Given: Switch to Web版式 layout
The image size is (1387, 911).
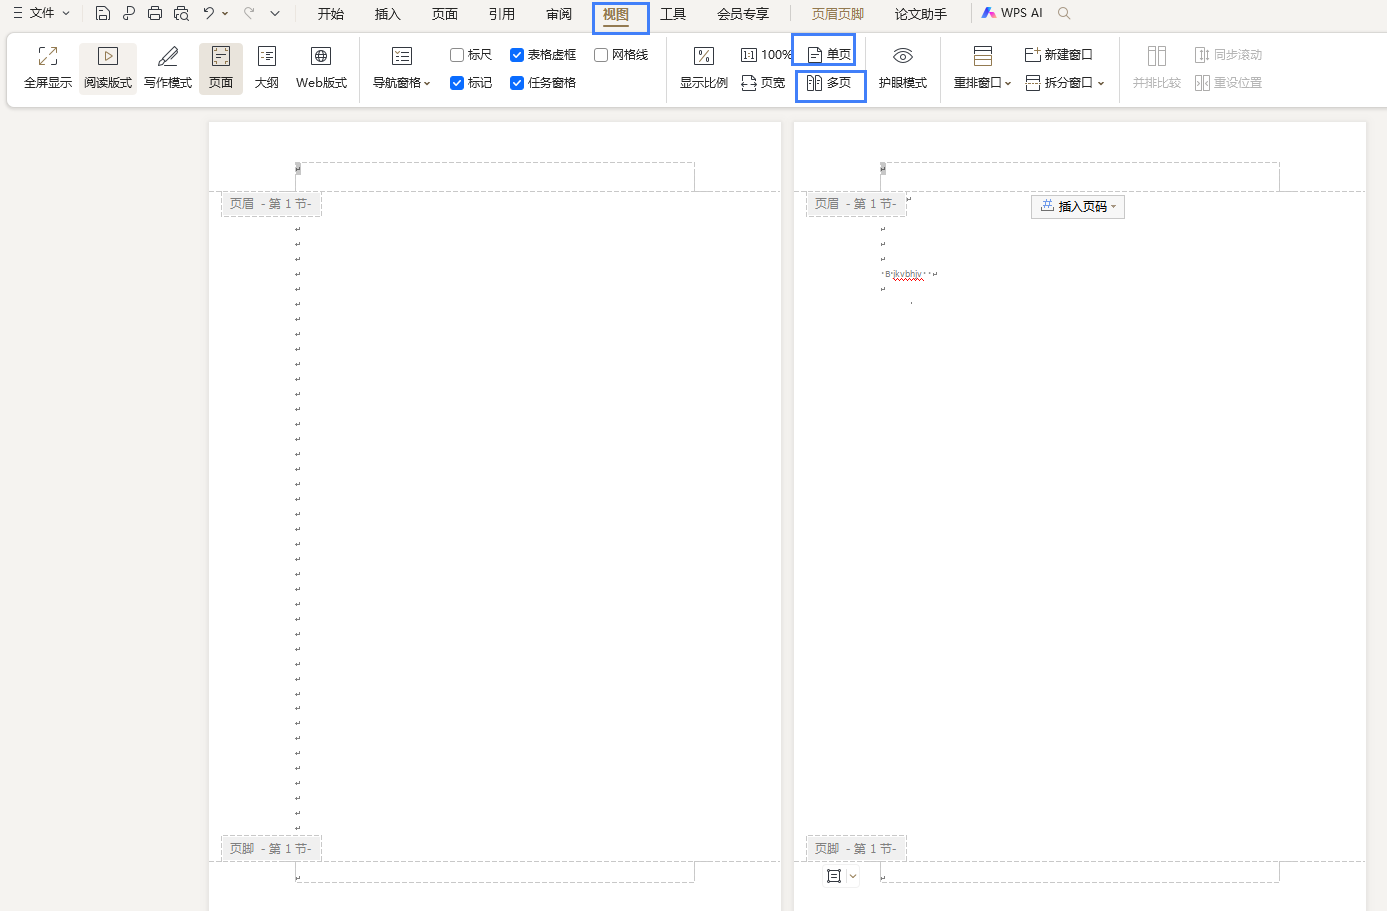Looking at the screenshot, I should point(321,68).
